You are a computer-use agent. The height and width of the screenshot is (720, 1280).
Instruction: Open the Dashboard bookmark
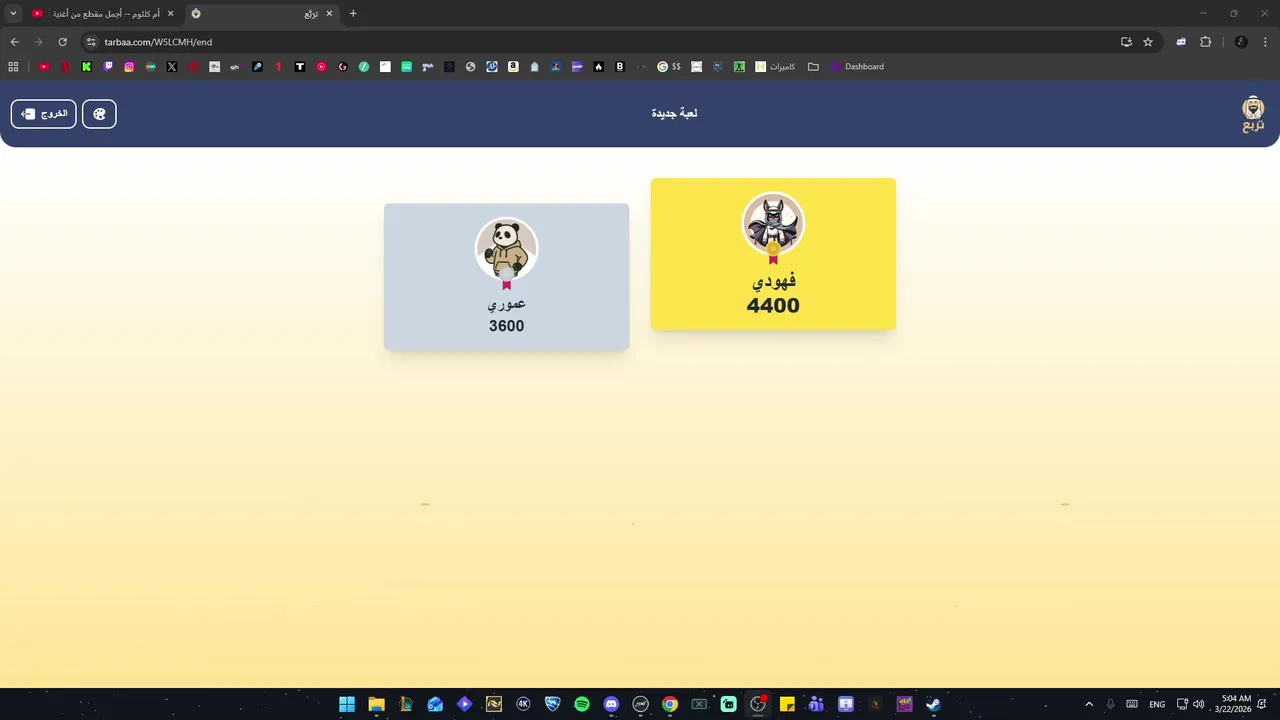857,67
